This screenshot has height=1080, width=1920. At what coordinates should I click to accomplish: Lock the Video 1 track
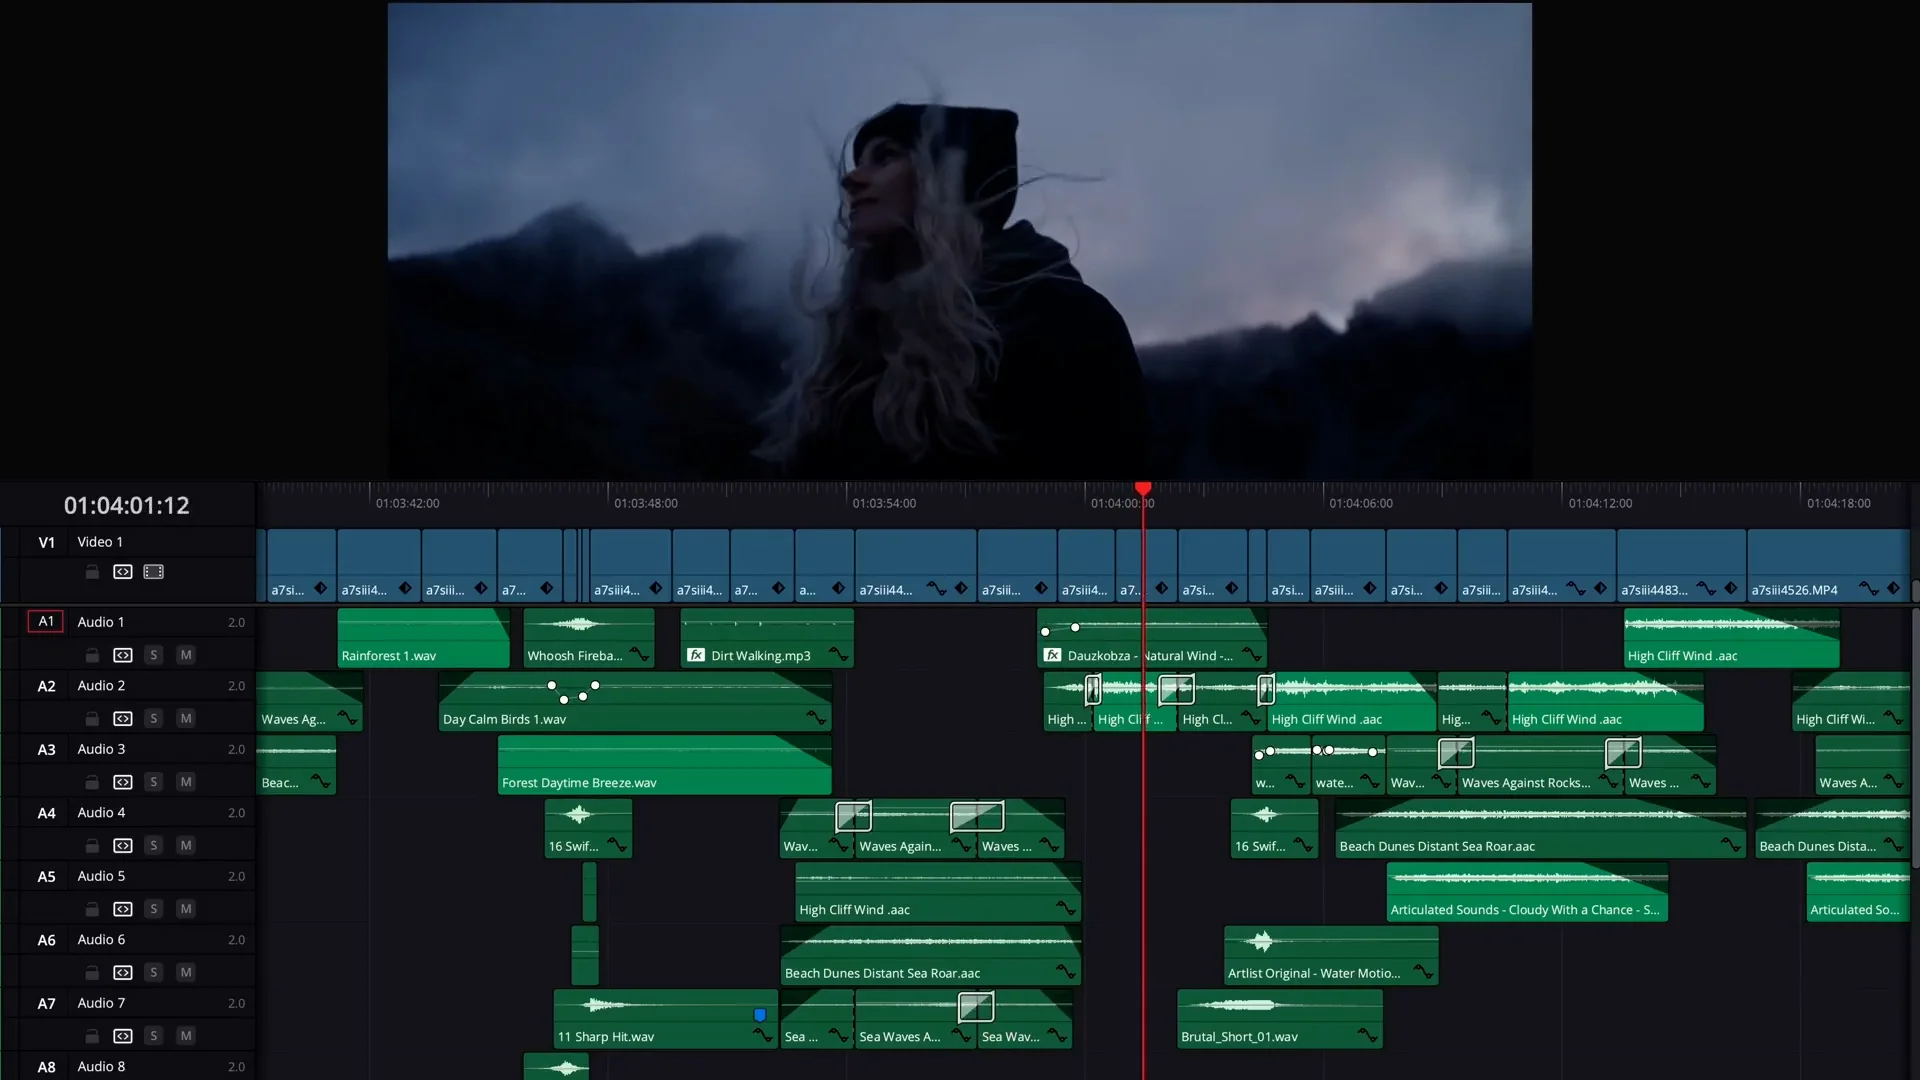(x=92, y=572)
